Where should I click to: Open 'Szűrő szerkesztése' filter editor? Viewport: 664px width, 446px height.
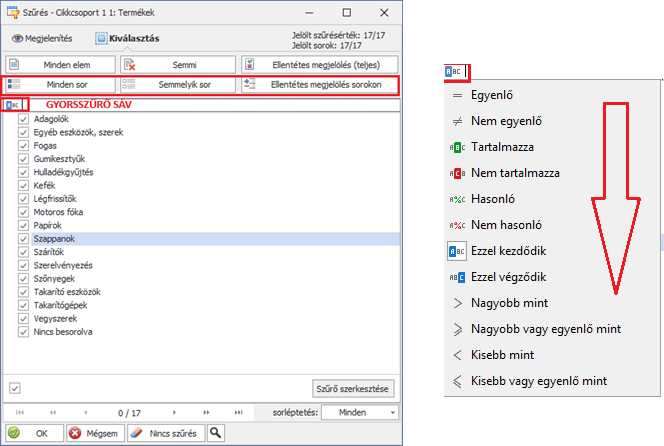(x=355, y=388)
